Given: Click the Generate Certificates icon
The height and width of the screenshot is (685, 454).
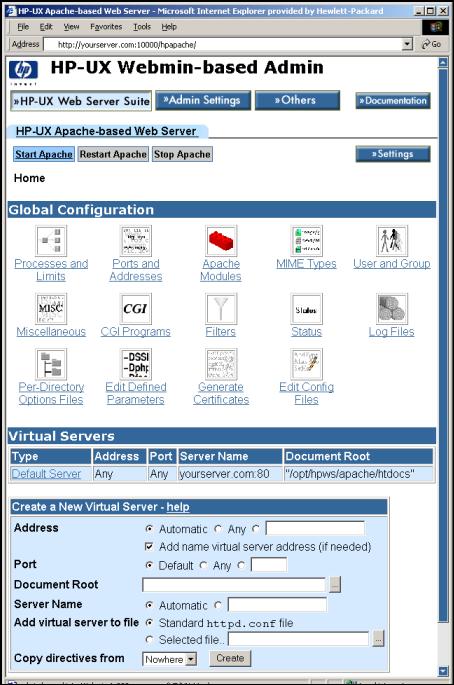Looking at the screenshot, I should 221,364.
